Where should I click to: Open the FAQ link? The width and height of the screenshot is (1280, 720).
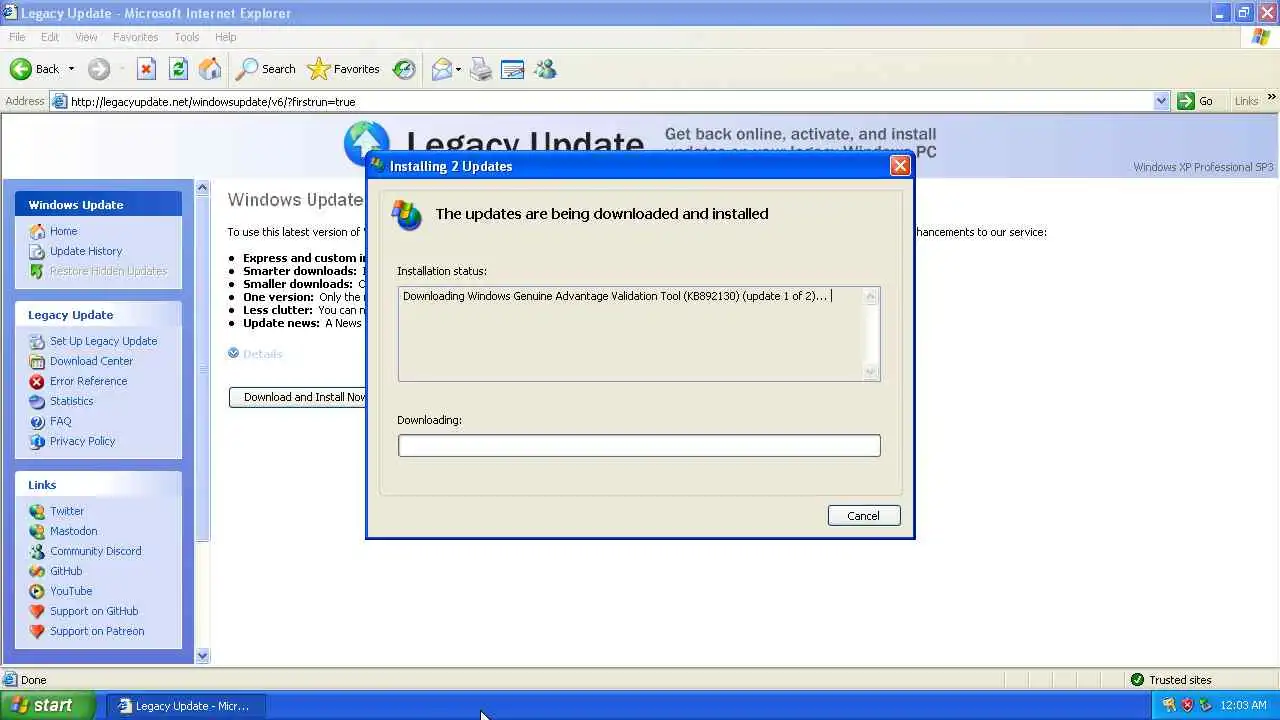tap(60, 421)
